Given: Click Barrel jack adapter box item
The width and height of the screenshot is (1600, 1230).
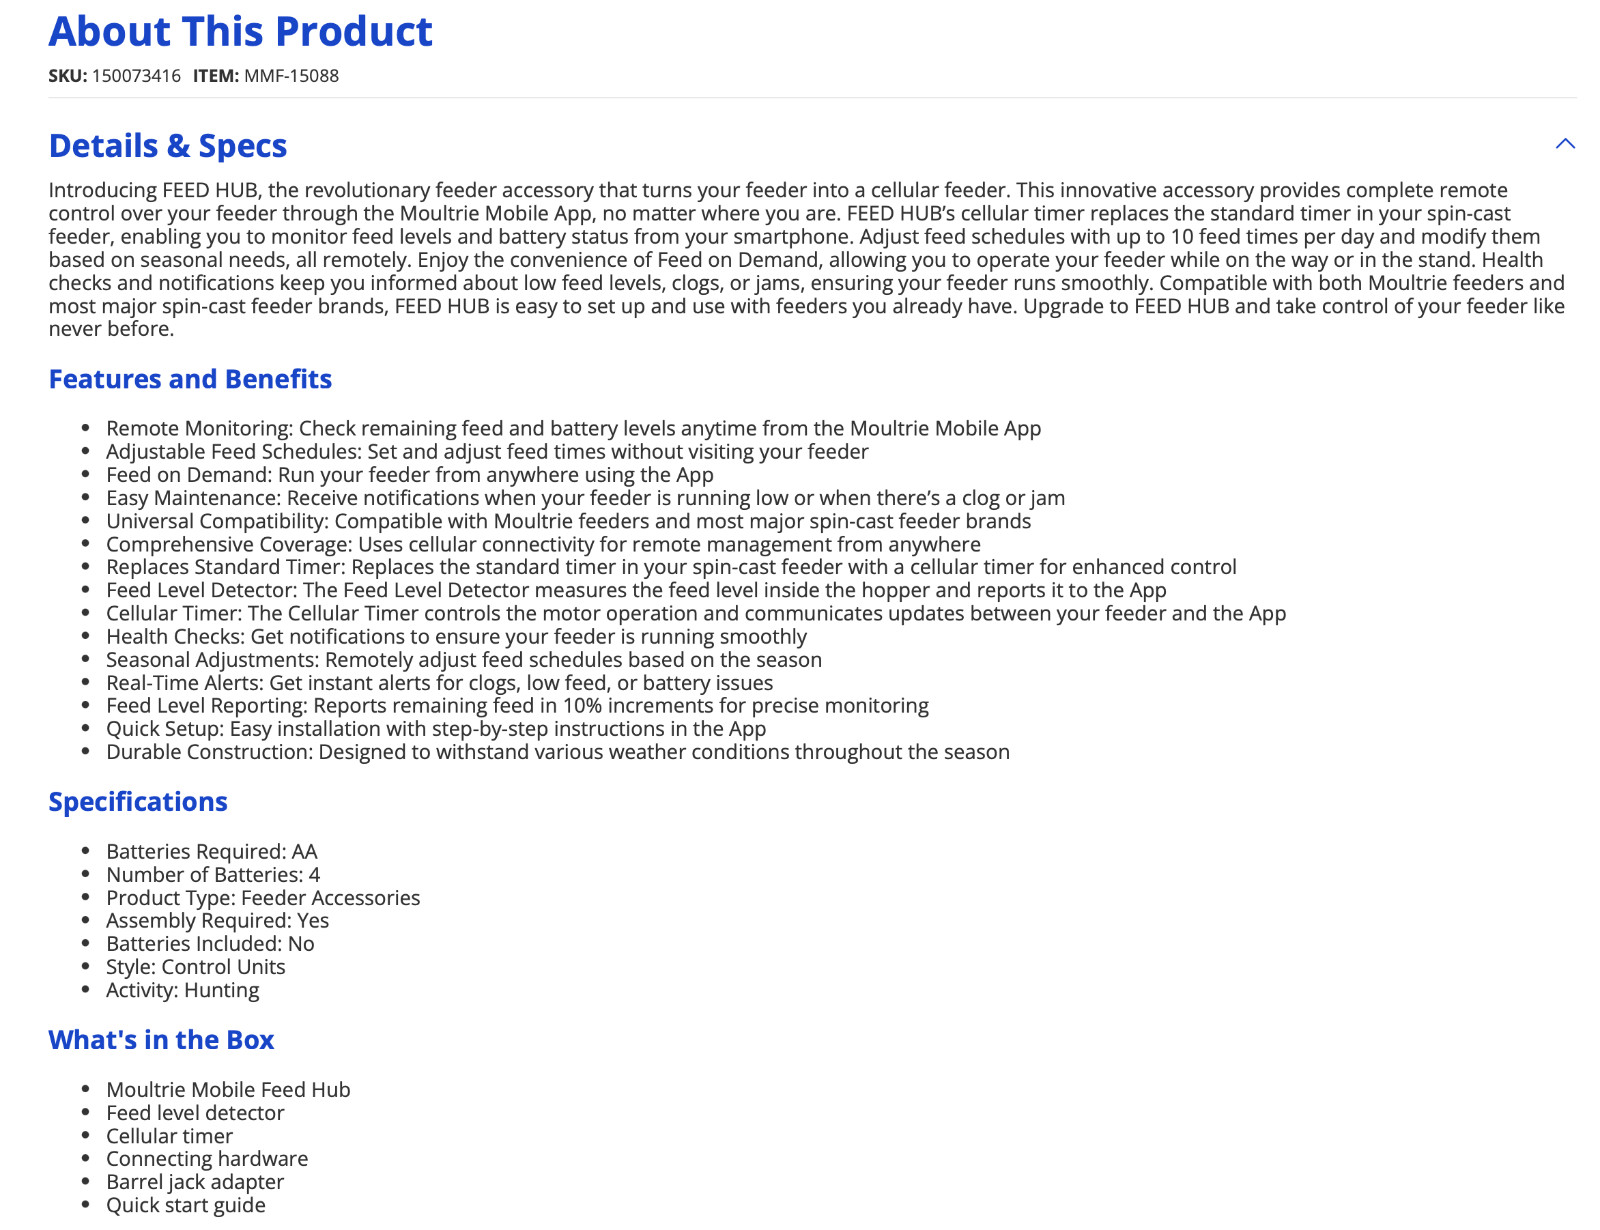Looking at the screenshot, I should 195,1182.
